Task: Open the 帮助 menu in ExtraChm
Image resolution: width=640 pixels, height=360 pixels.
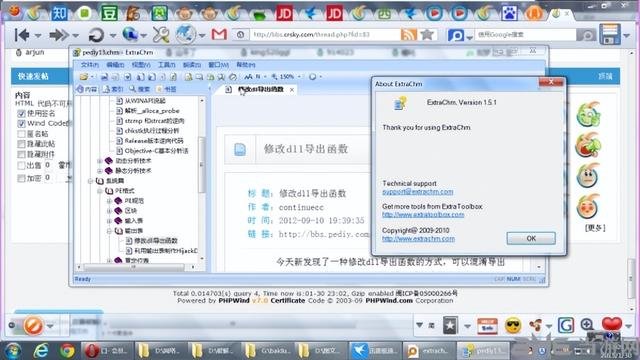Action: pyautogui.click(x=245, y=65)
